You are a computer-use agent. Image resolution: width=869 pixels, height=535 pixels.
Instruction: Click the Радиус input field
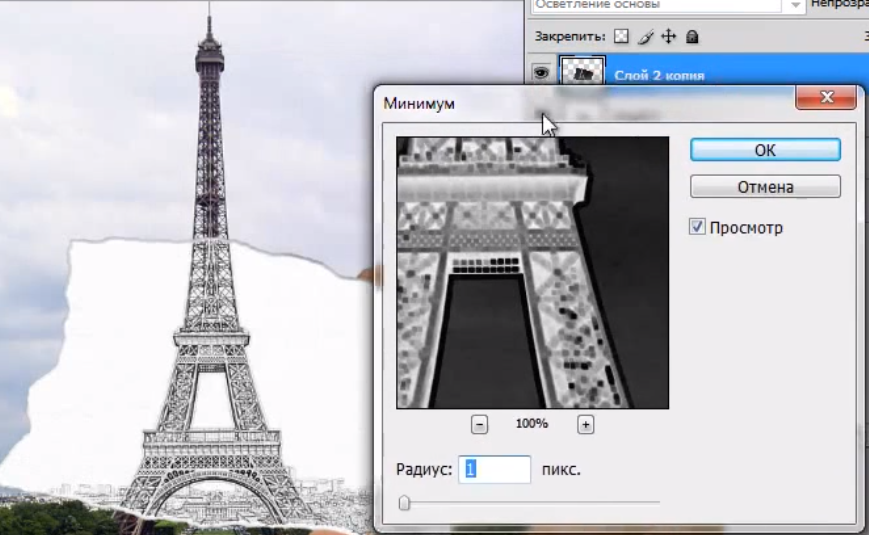coord(494,469)
